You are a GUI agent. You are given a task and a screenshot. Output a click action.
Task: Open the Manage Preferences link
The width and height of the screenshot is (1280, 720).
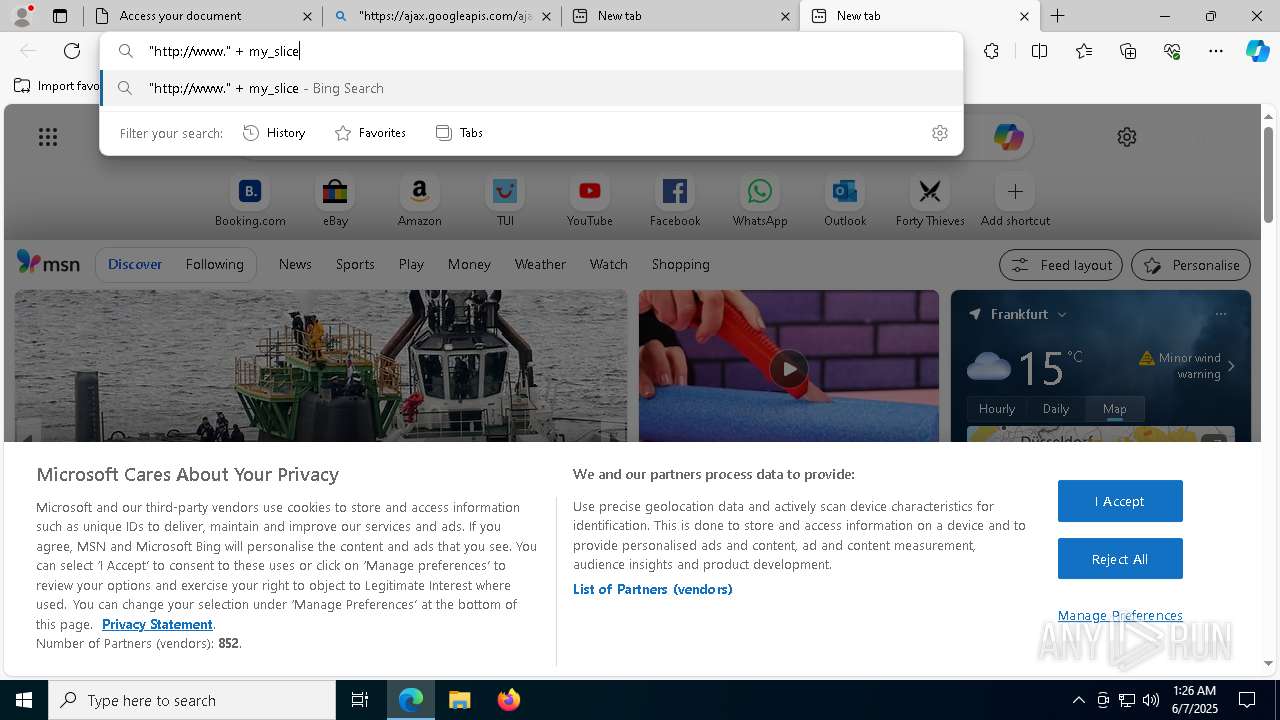(1120, 615)
